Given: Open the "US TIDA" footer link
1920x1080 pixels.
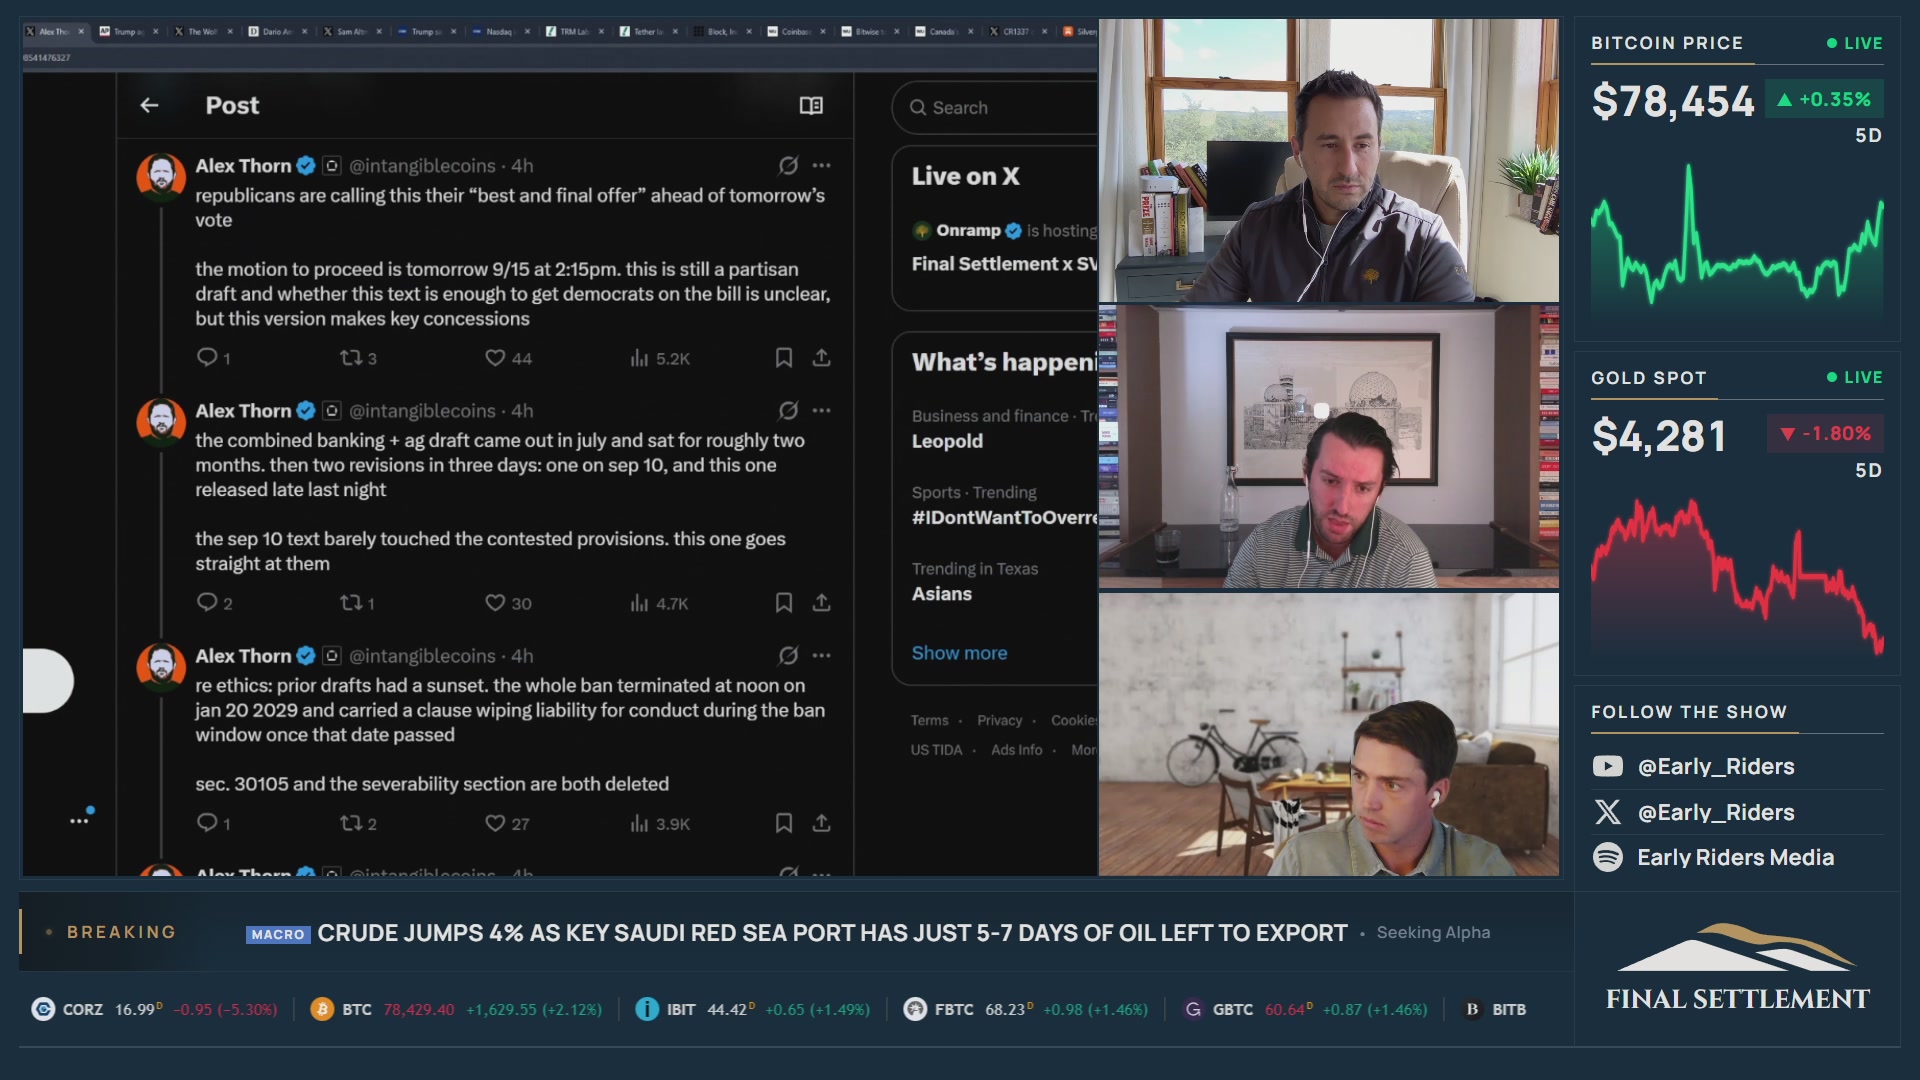Looking at the screenshot, I should [x=936, y=749].
